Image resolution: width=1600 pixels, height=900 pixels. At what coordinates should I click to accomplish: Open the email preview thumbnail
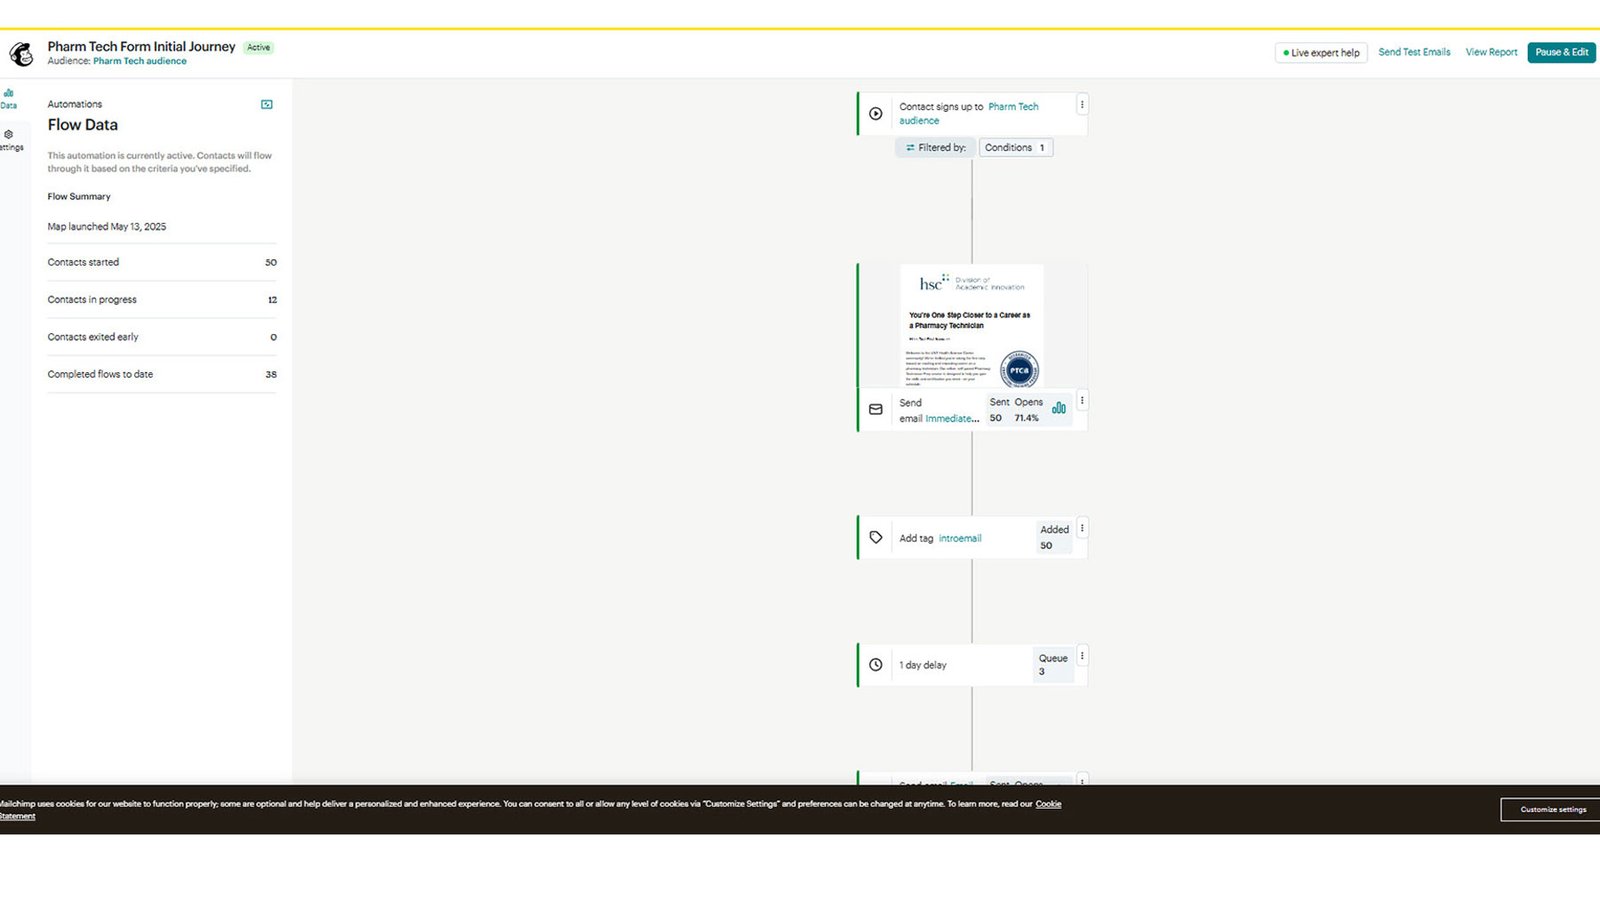tap(972, 326)
